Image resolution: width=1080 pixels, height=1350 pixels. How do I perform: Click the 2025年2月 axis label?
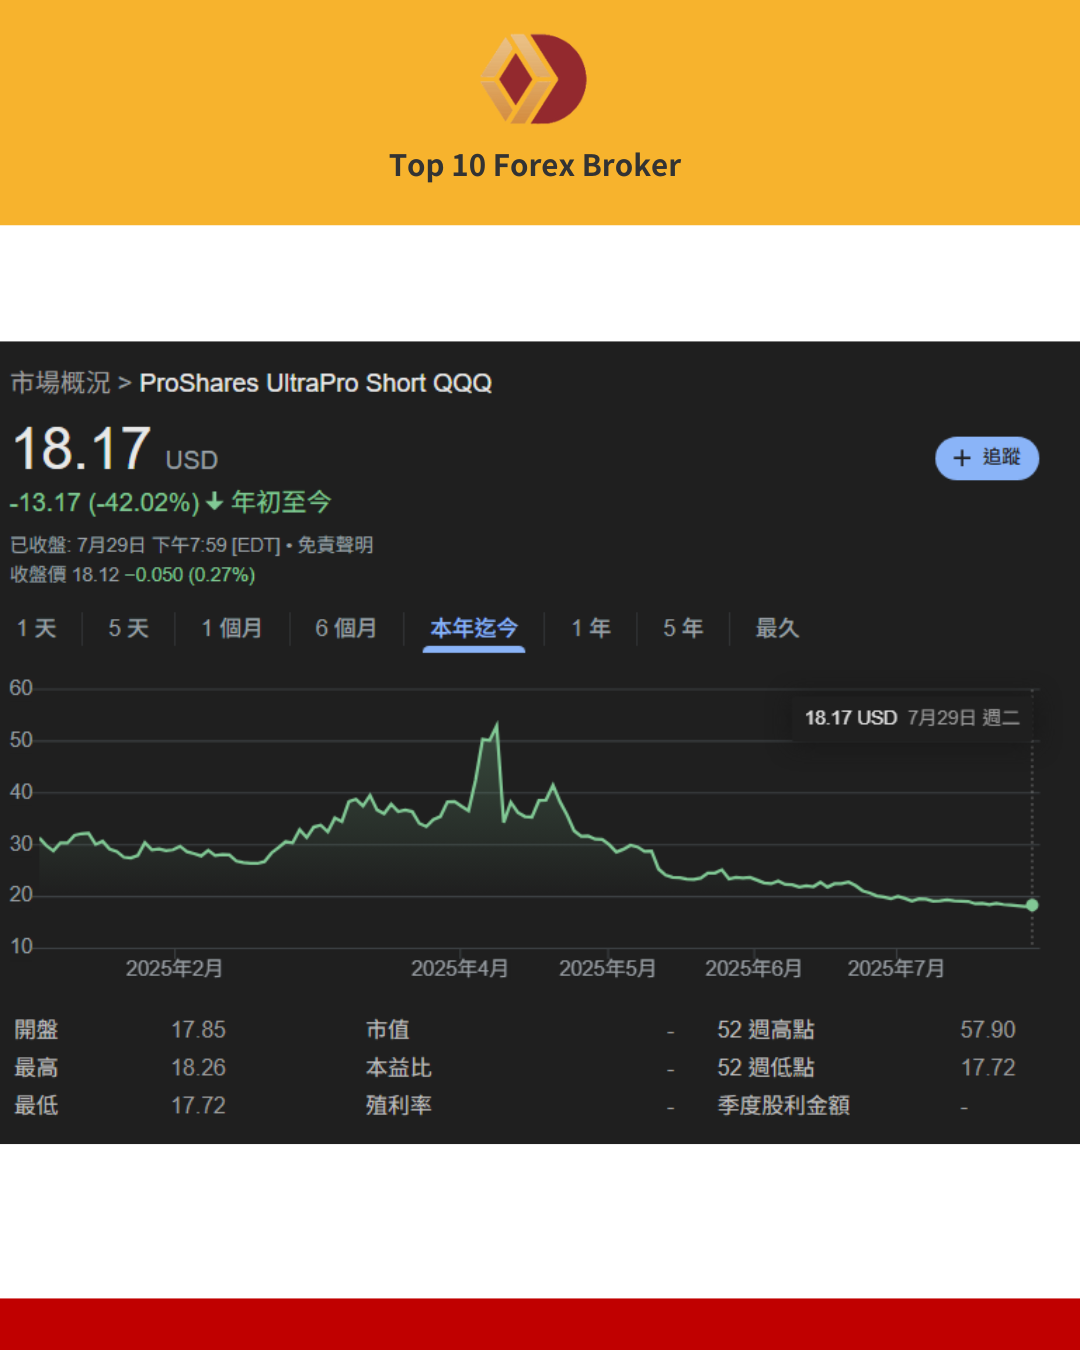[174, 968]
